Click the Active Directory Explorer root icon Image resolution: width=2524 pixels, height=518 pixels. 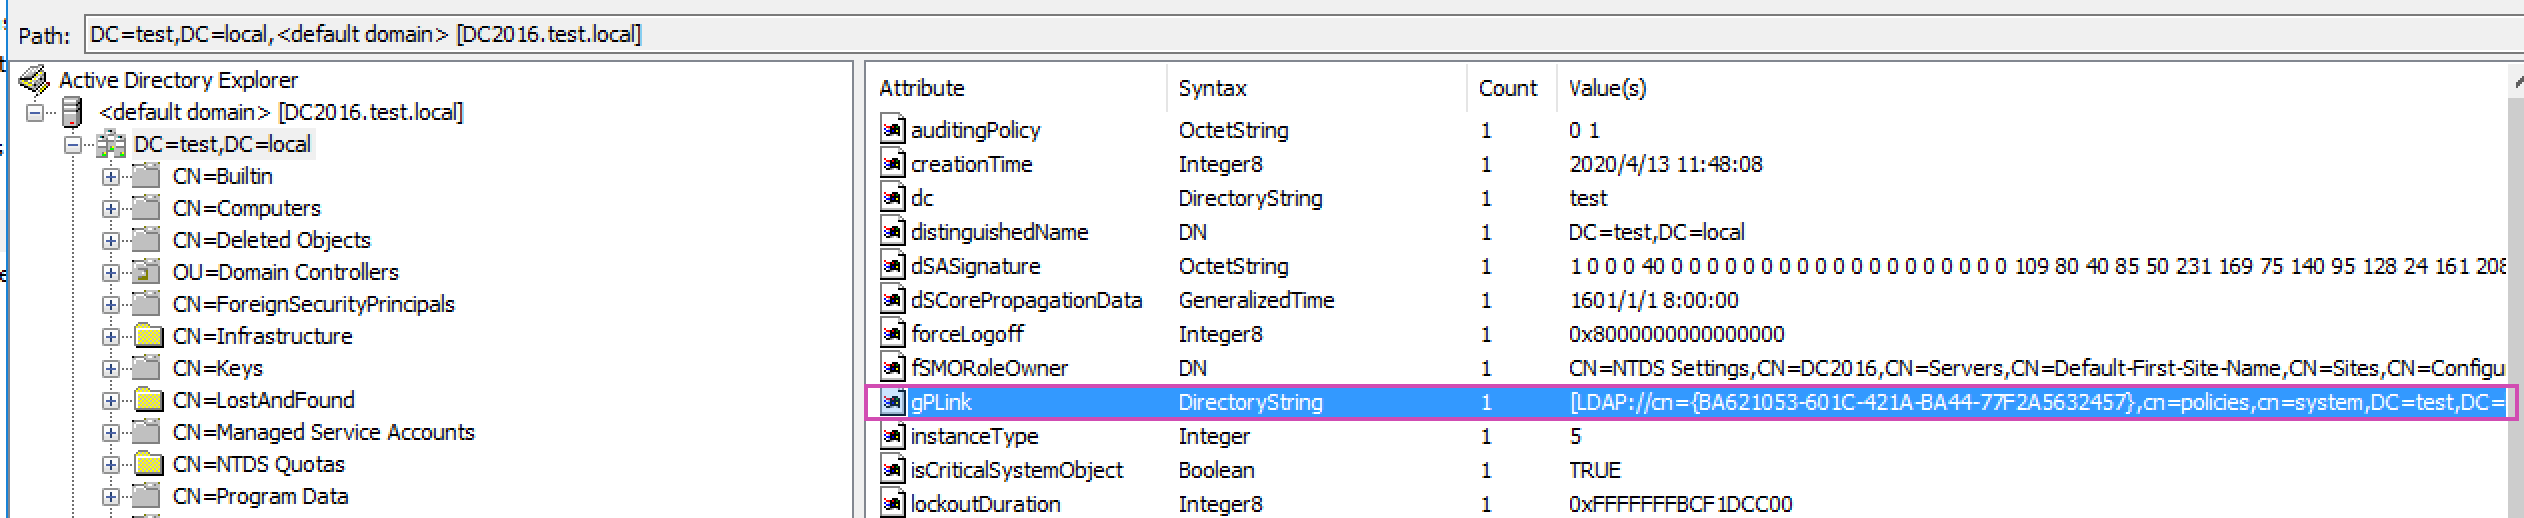coord(35,80)
